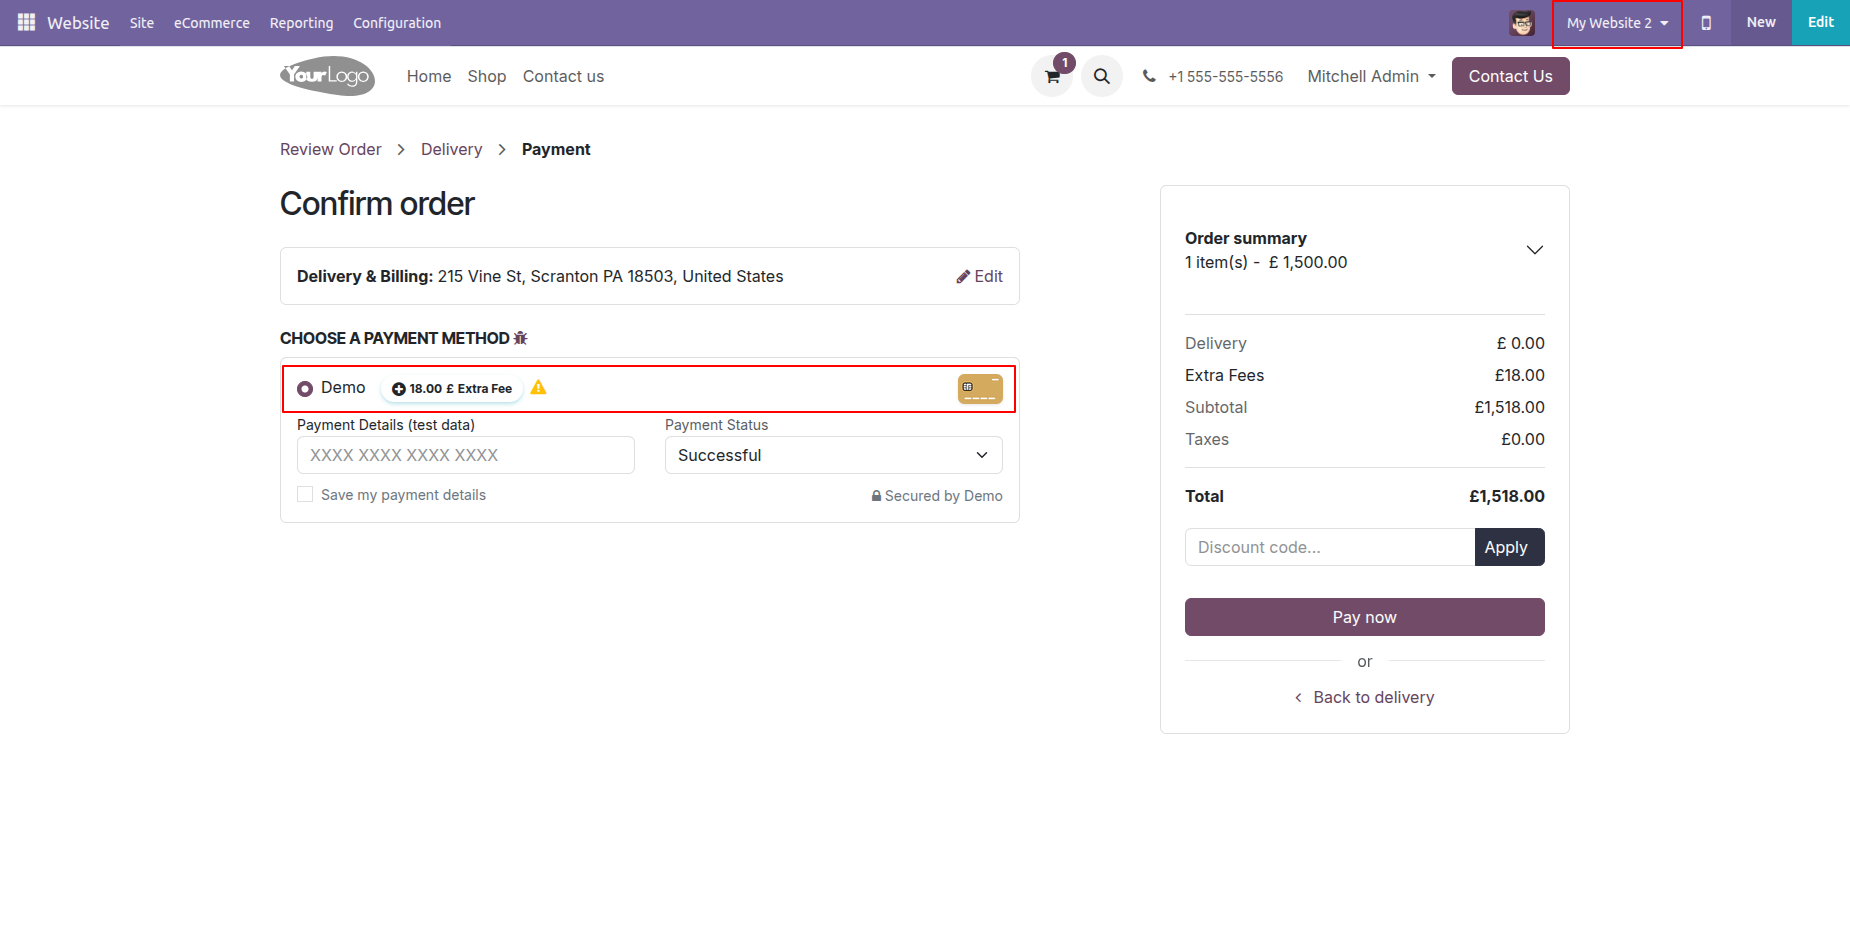Click Edit for delivery and billing address
The width and height of the screenshot is (1850, 932).
point(979,276)
